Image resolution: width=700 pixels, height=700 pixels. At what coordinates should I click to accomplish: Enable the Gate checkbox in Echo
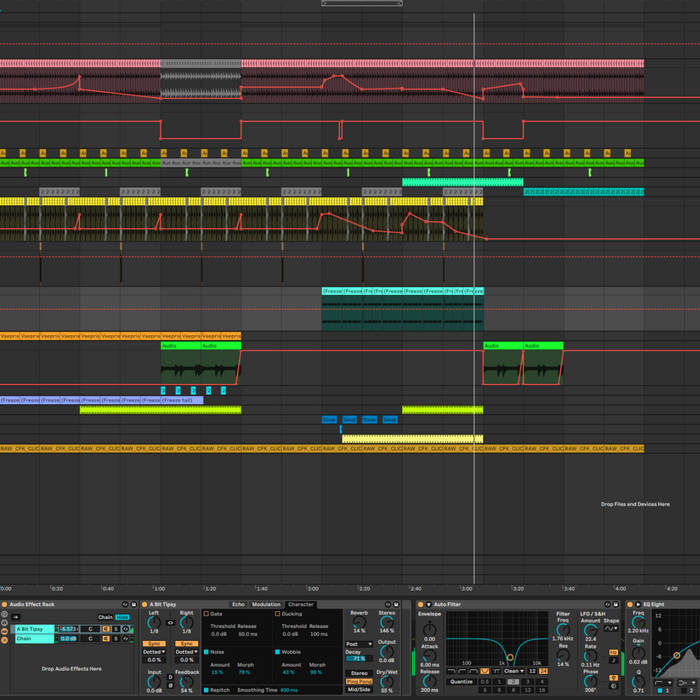(x=206, y=614)
